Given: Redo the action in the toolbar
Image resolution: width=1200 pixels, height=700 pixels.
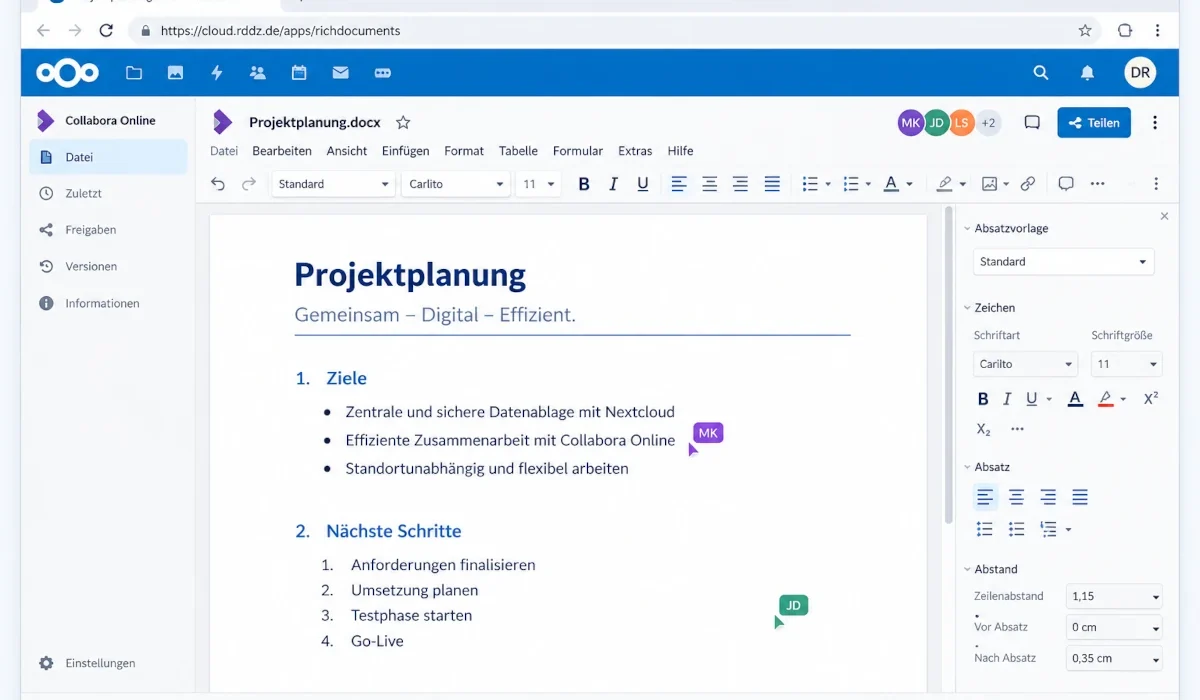Looking at the screenshot, I should point(249,184).
